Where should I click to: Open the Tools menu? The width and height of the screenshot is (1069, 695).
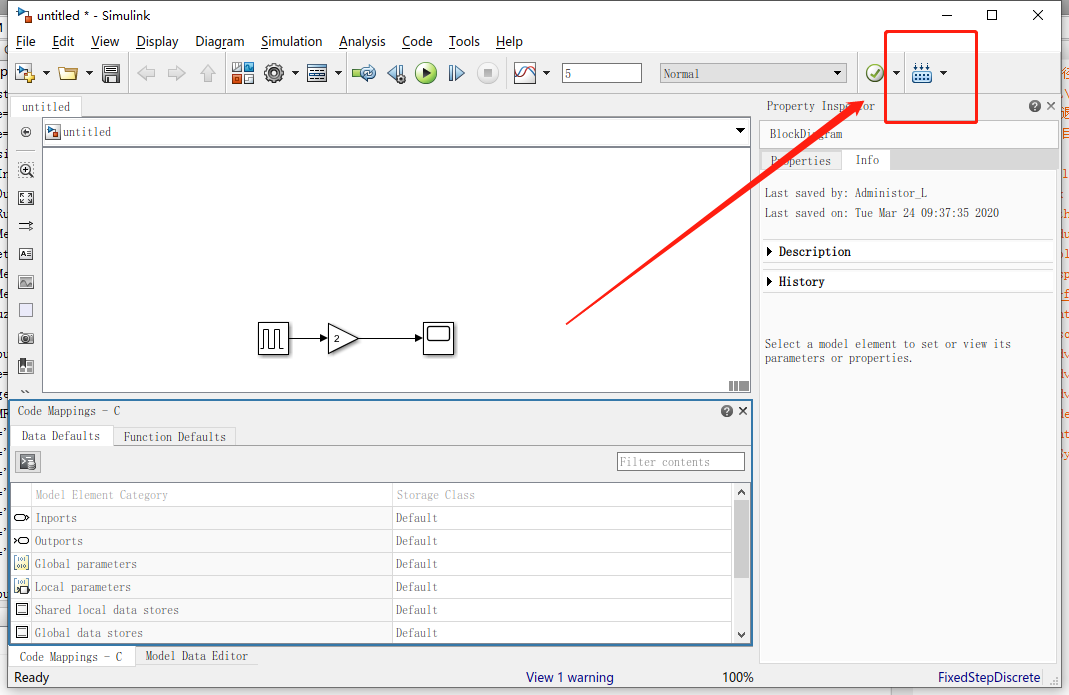click(464, 42)
